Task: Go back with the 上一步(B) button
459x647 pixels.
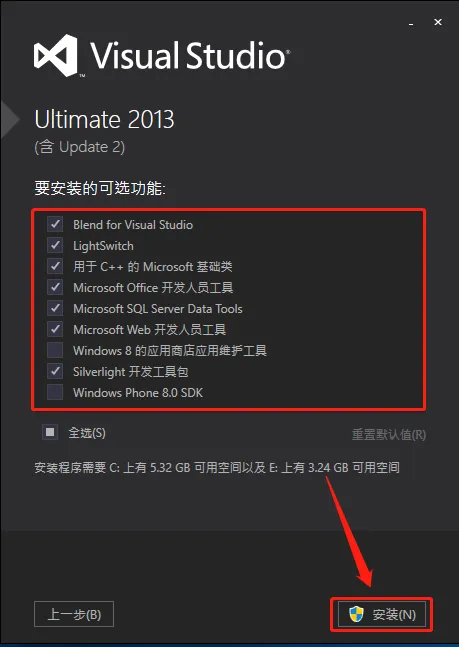Action: [x=74, y=614]
